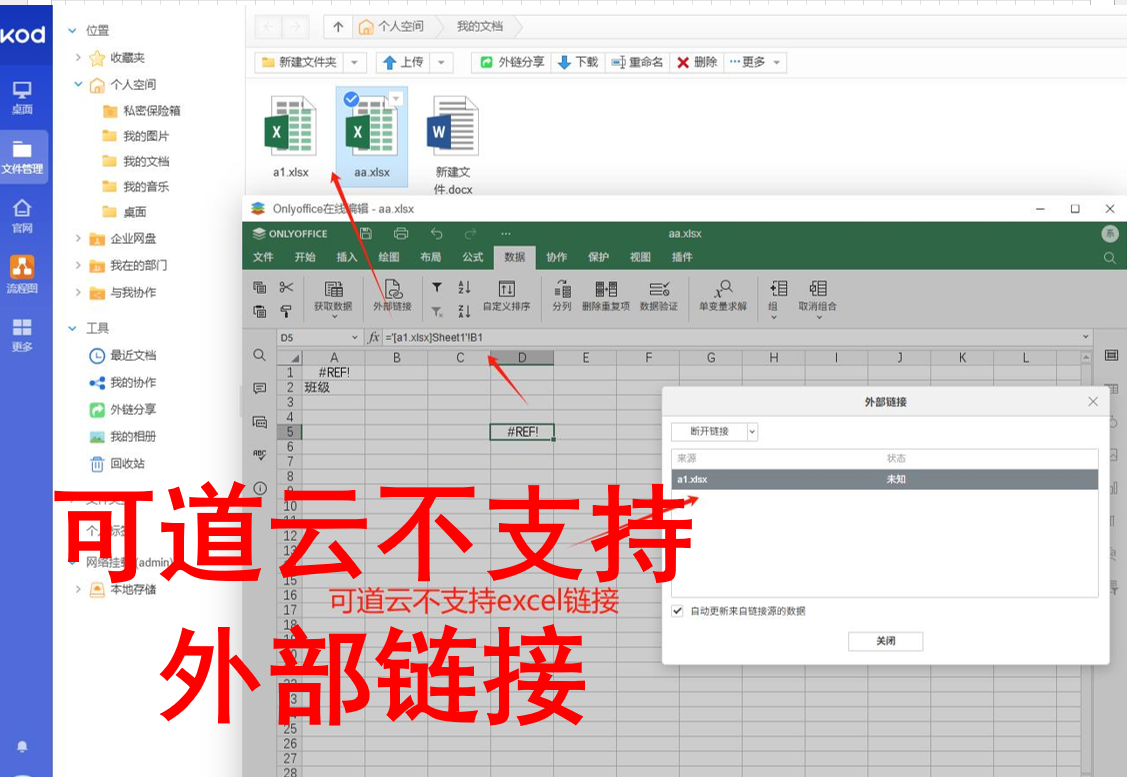The width and height of the screenshot is (1127, 777).
Task: Click the 获取数据 ribbon icon
Action: (334, 296)
